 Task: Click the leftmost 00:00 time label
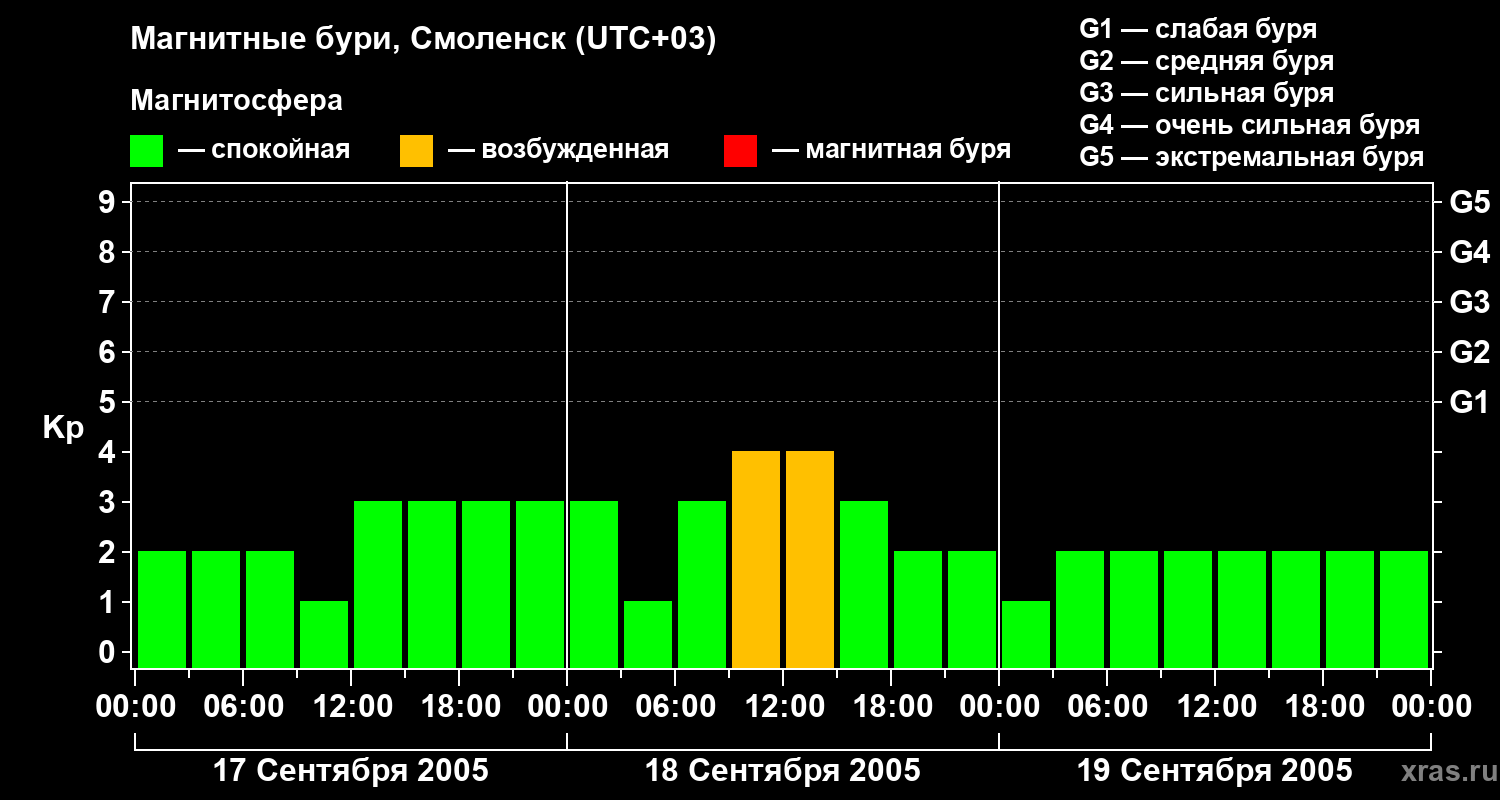[135, 707]
